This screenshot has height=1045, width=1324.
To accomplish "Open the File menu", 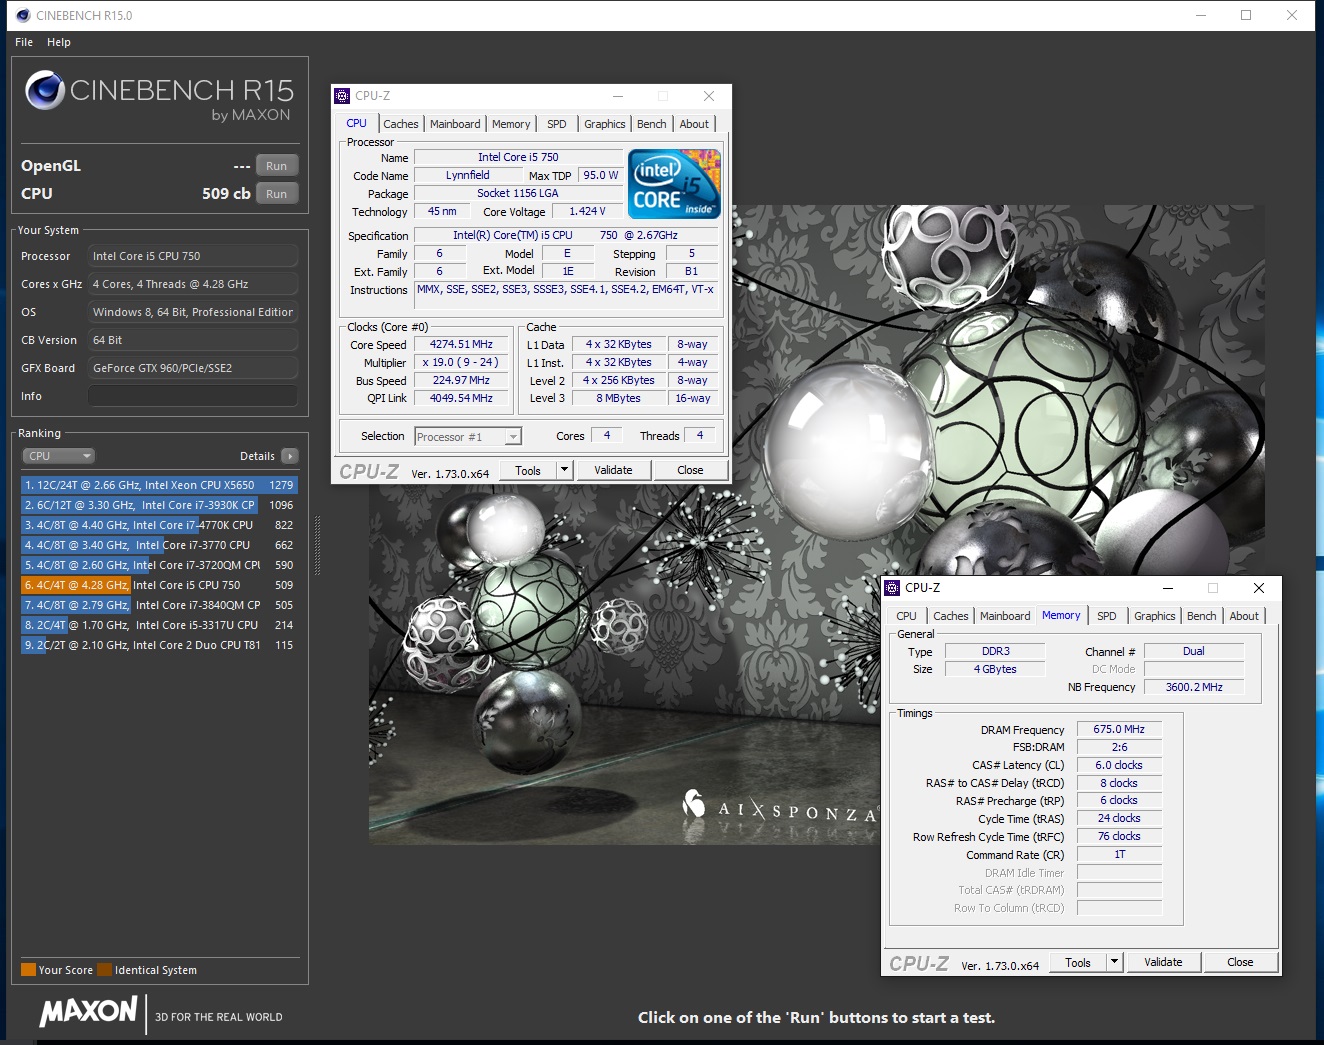I will click(x=24, y=42).
